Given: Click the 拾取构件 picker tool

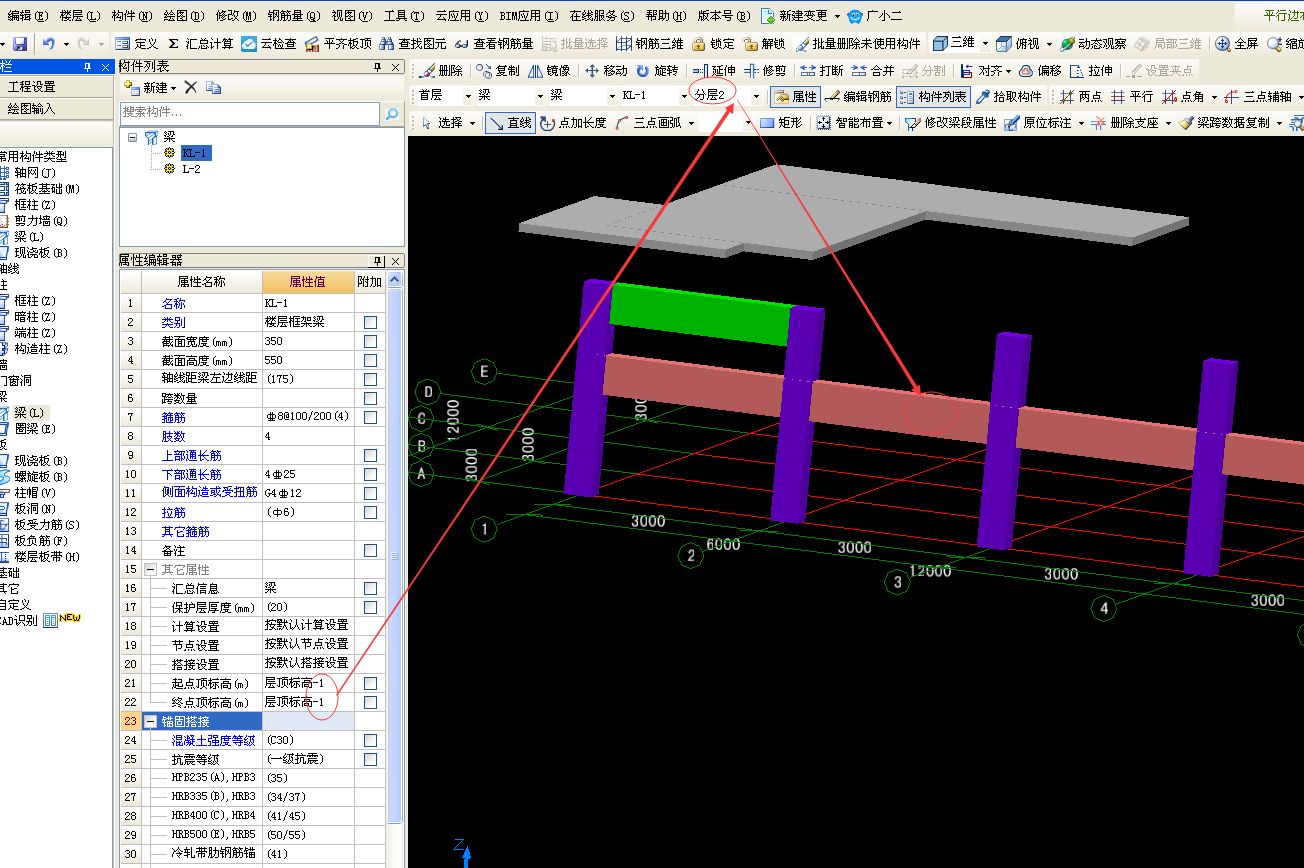Looking at the screenshot, I should click(1008, 97).
